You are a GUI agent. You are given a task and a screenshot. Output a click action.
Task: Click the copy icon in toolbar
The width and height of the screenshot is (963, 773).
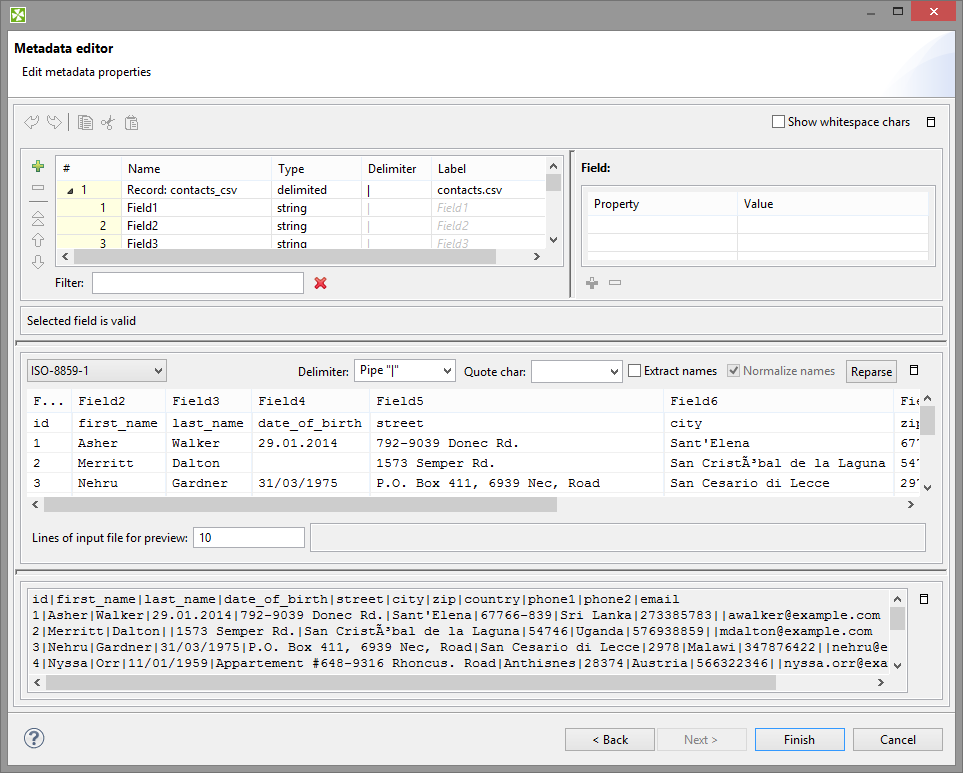[86, 122]
